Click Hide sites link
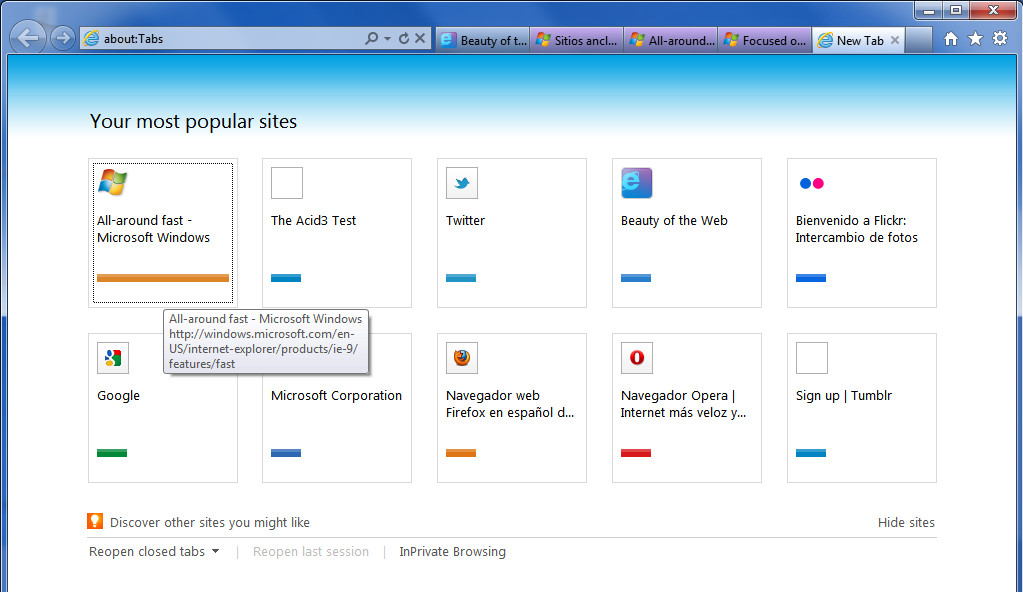Image resolution: width=1023 pixels, height=592 pixels. [906, 522]
